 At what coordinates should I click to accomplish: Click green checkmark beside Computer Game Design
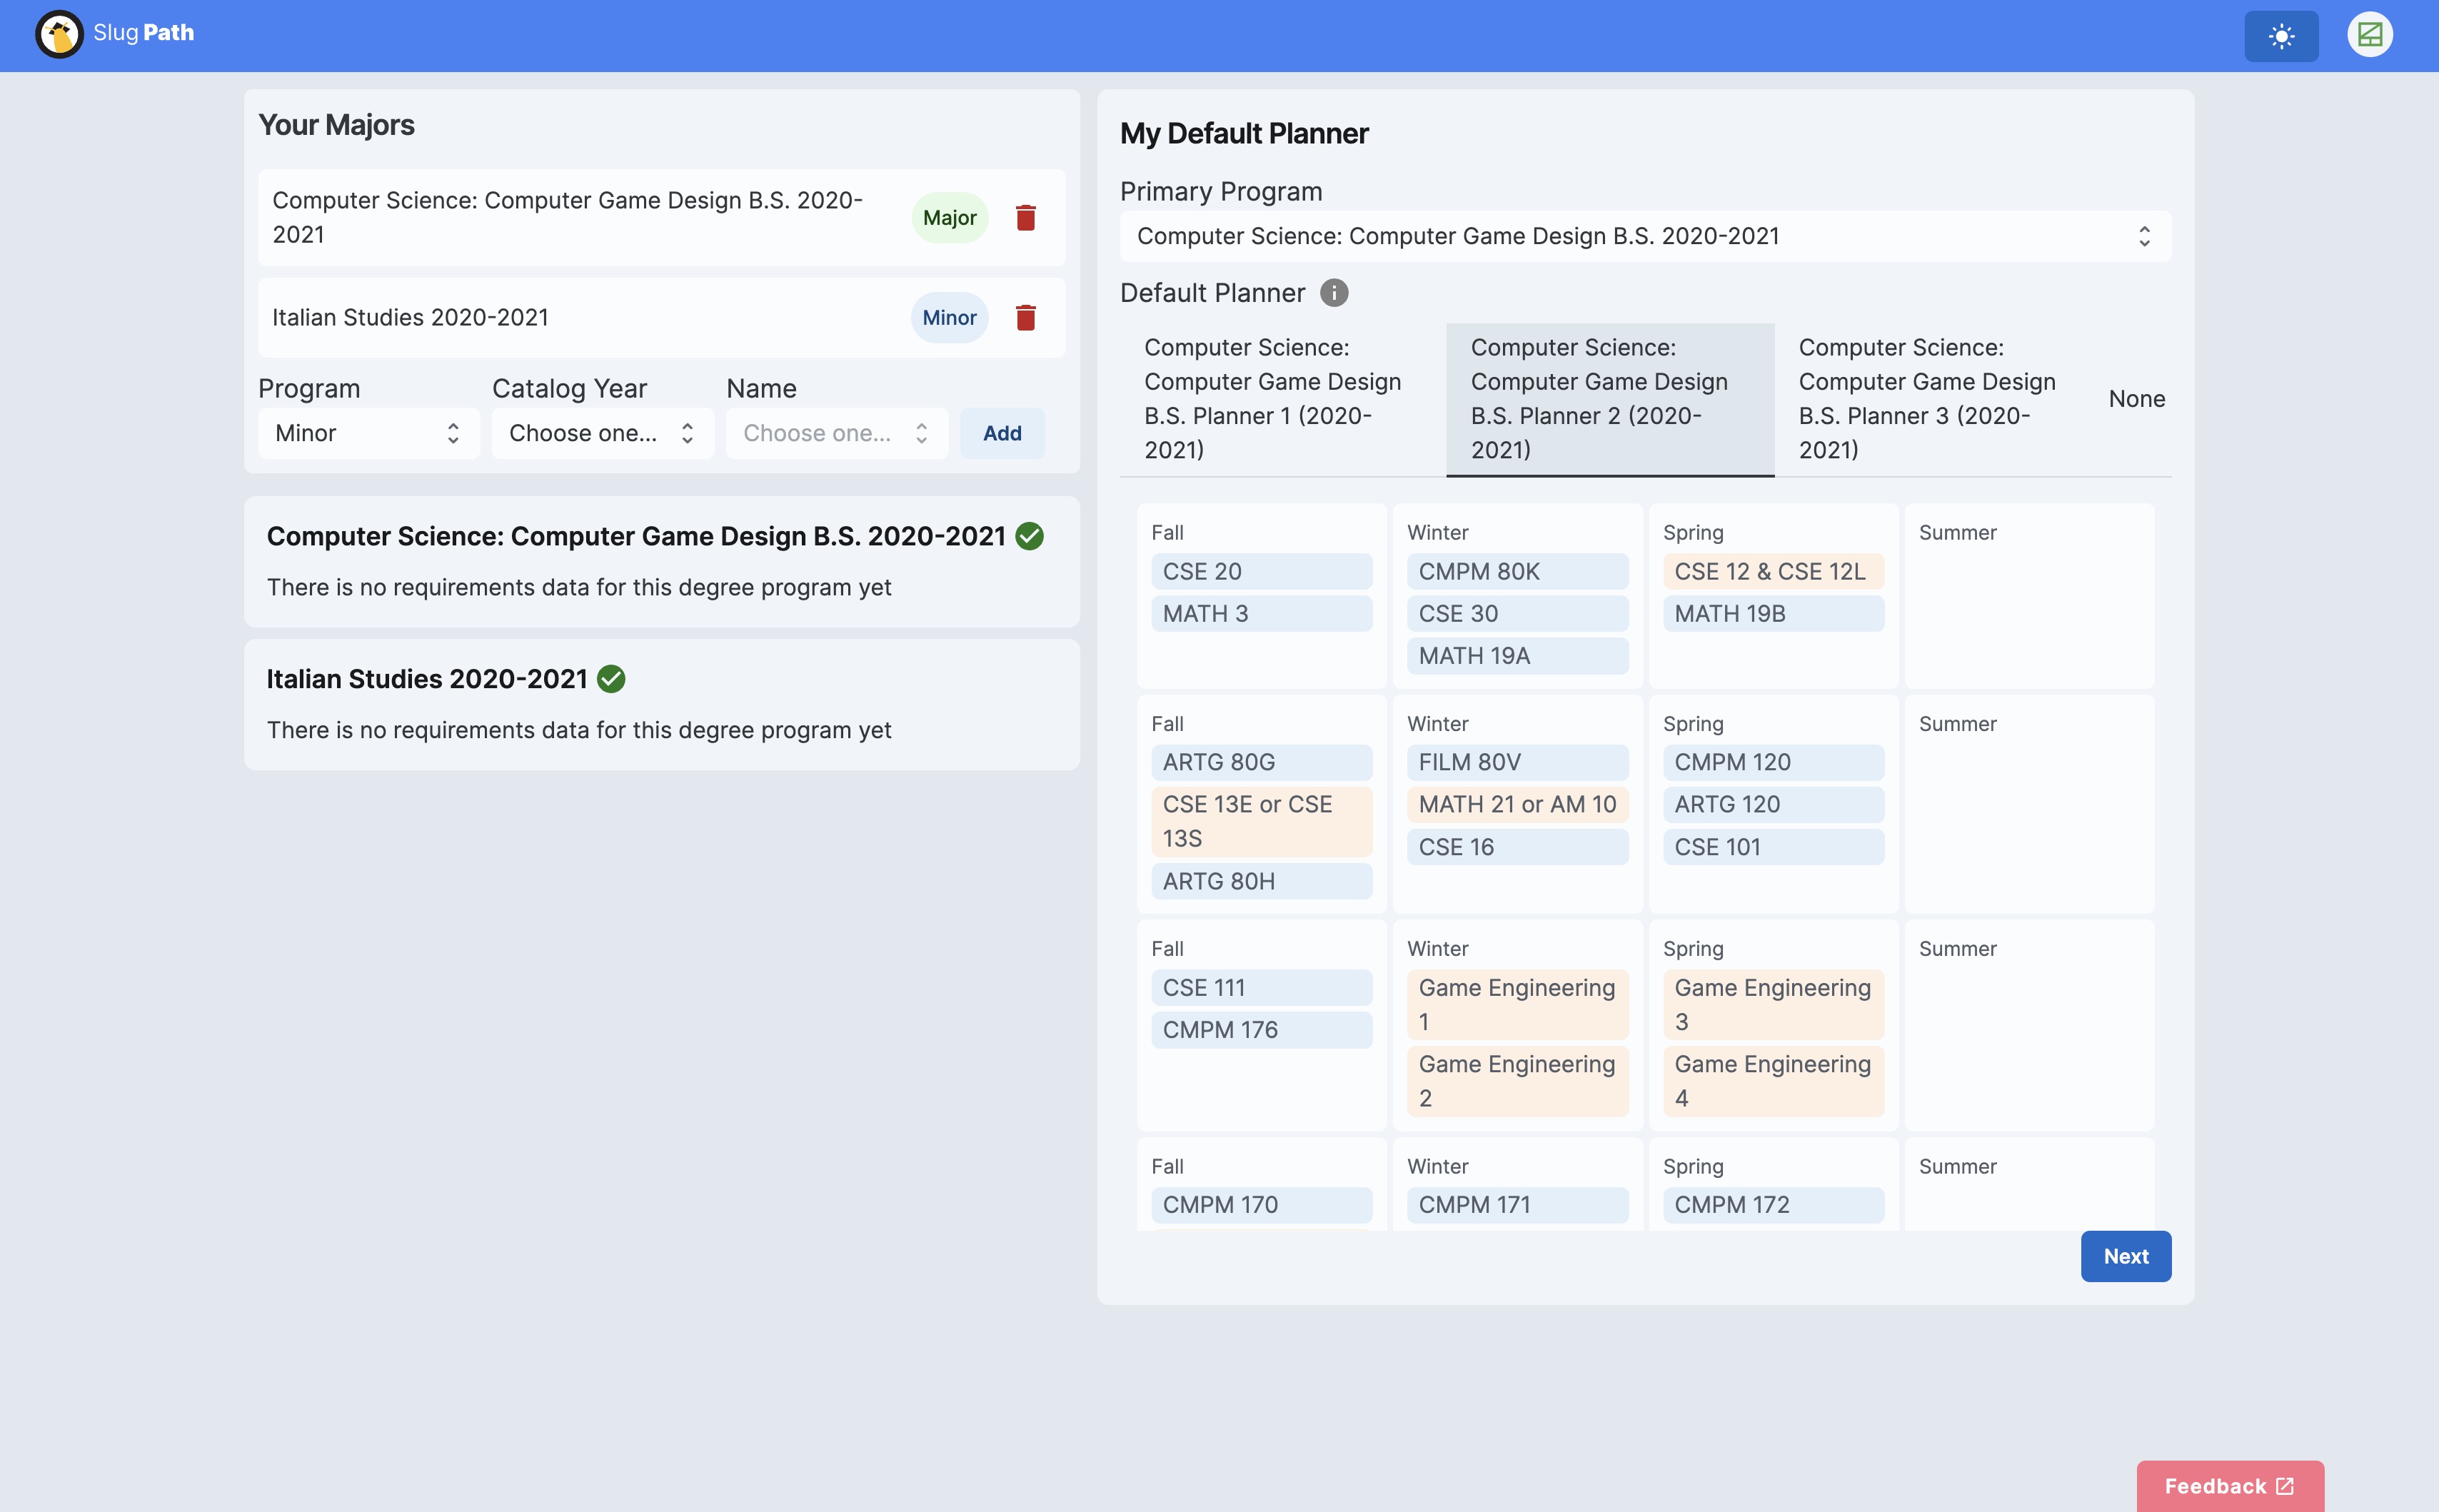click(x=1029, y=537)
